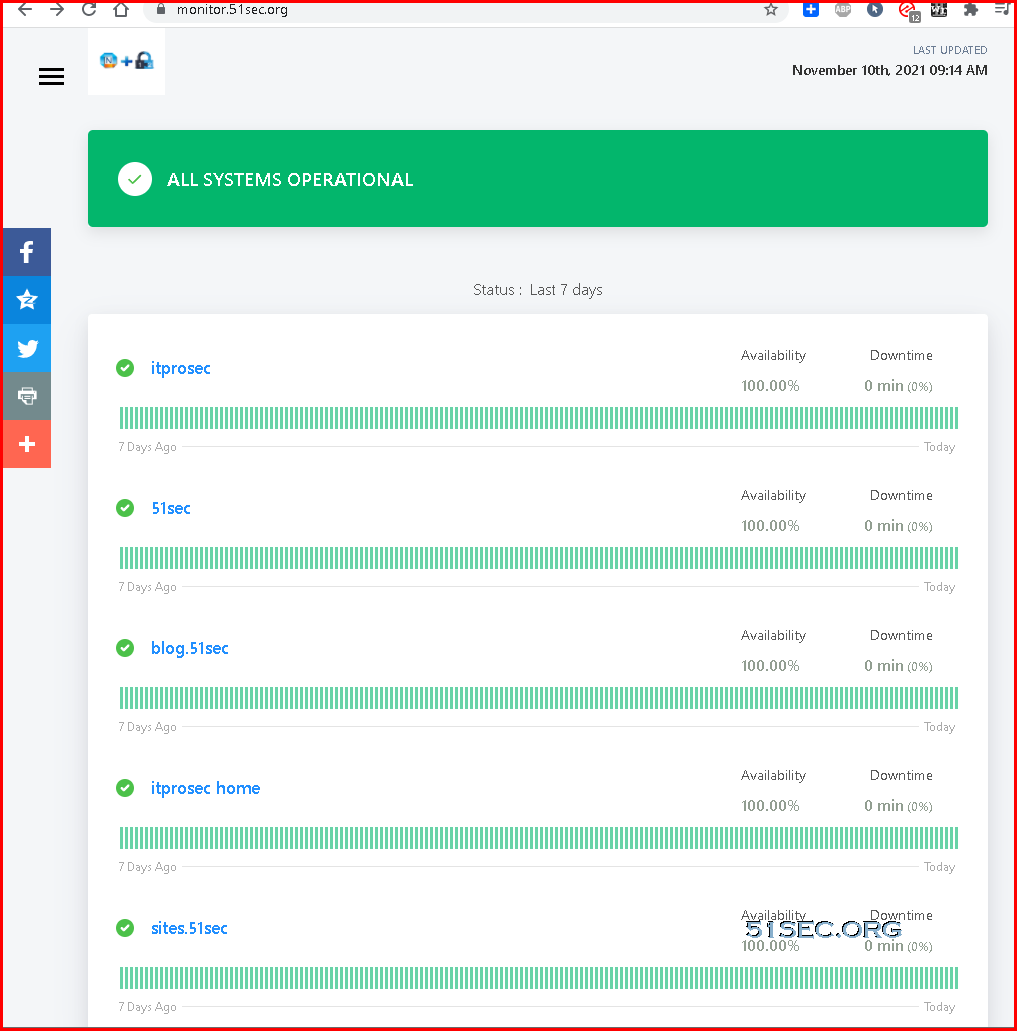Open more share options plus button

pos(27,444)
